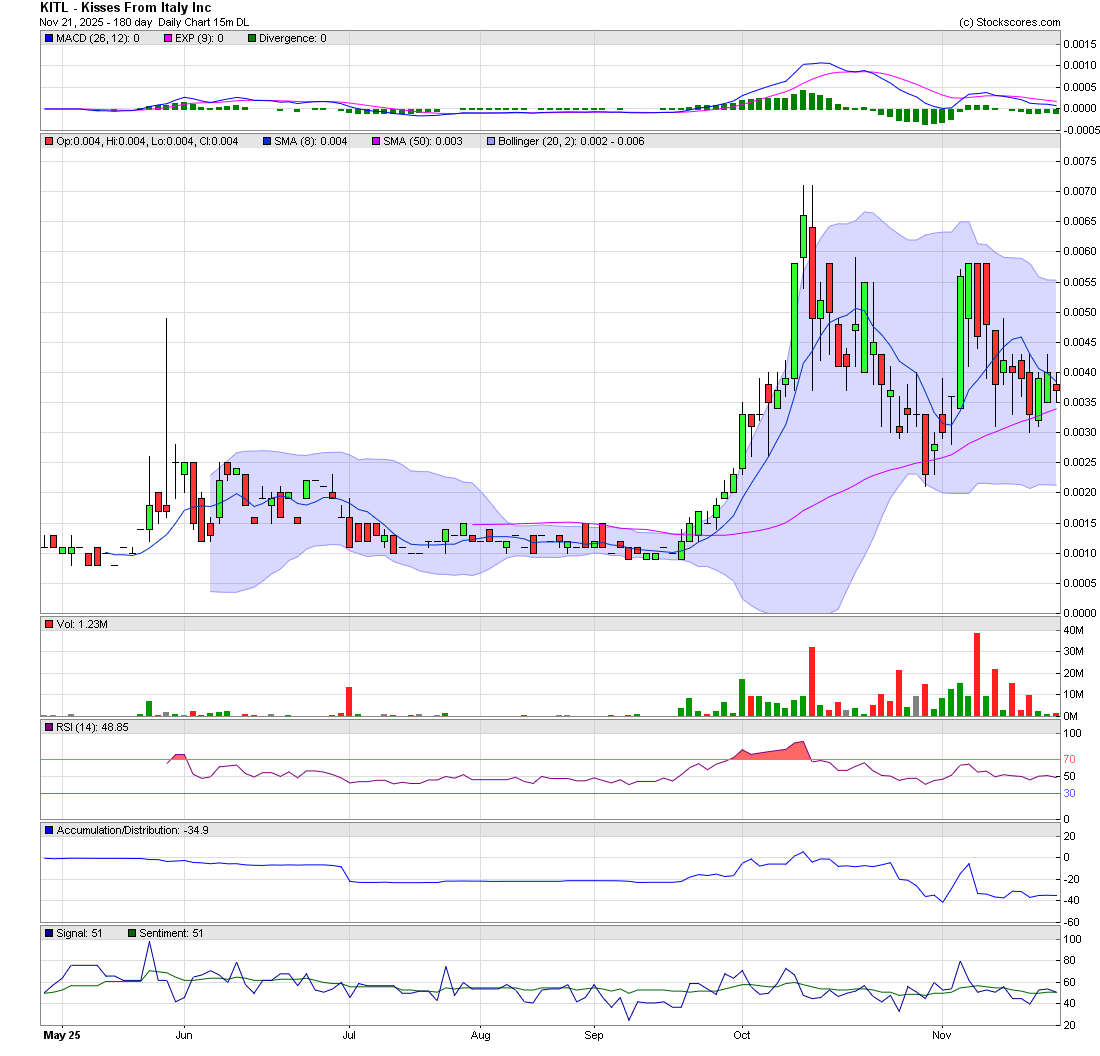Click the purple RSI (14) legend swatch
This screenshot has height=1056, width=1100.
click(x=49, y=728)
